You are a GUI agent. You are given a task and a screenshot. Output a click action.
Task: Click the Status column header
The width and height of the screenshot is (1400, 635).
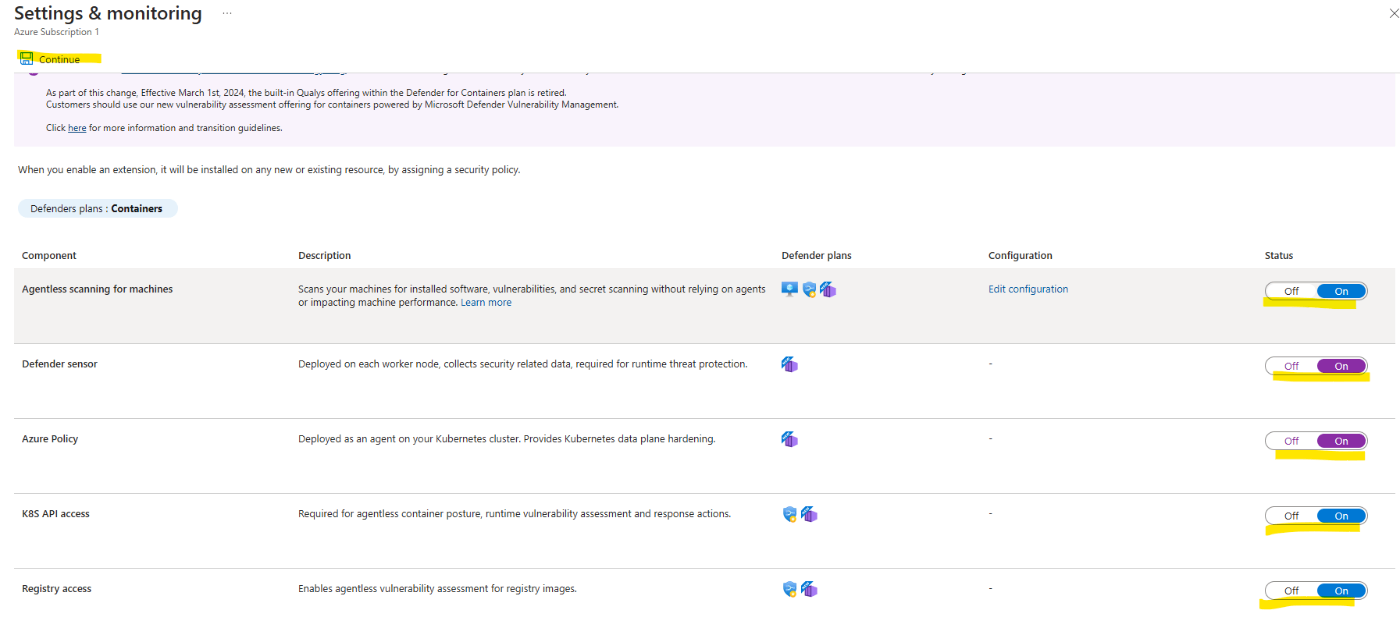click(1279, 255)
